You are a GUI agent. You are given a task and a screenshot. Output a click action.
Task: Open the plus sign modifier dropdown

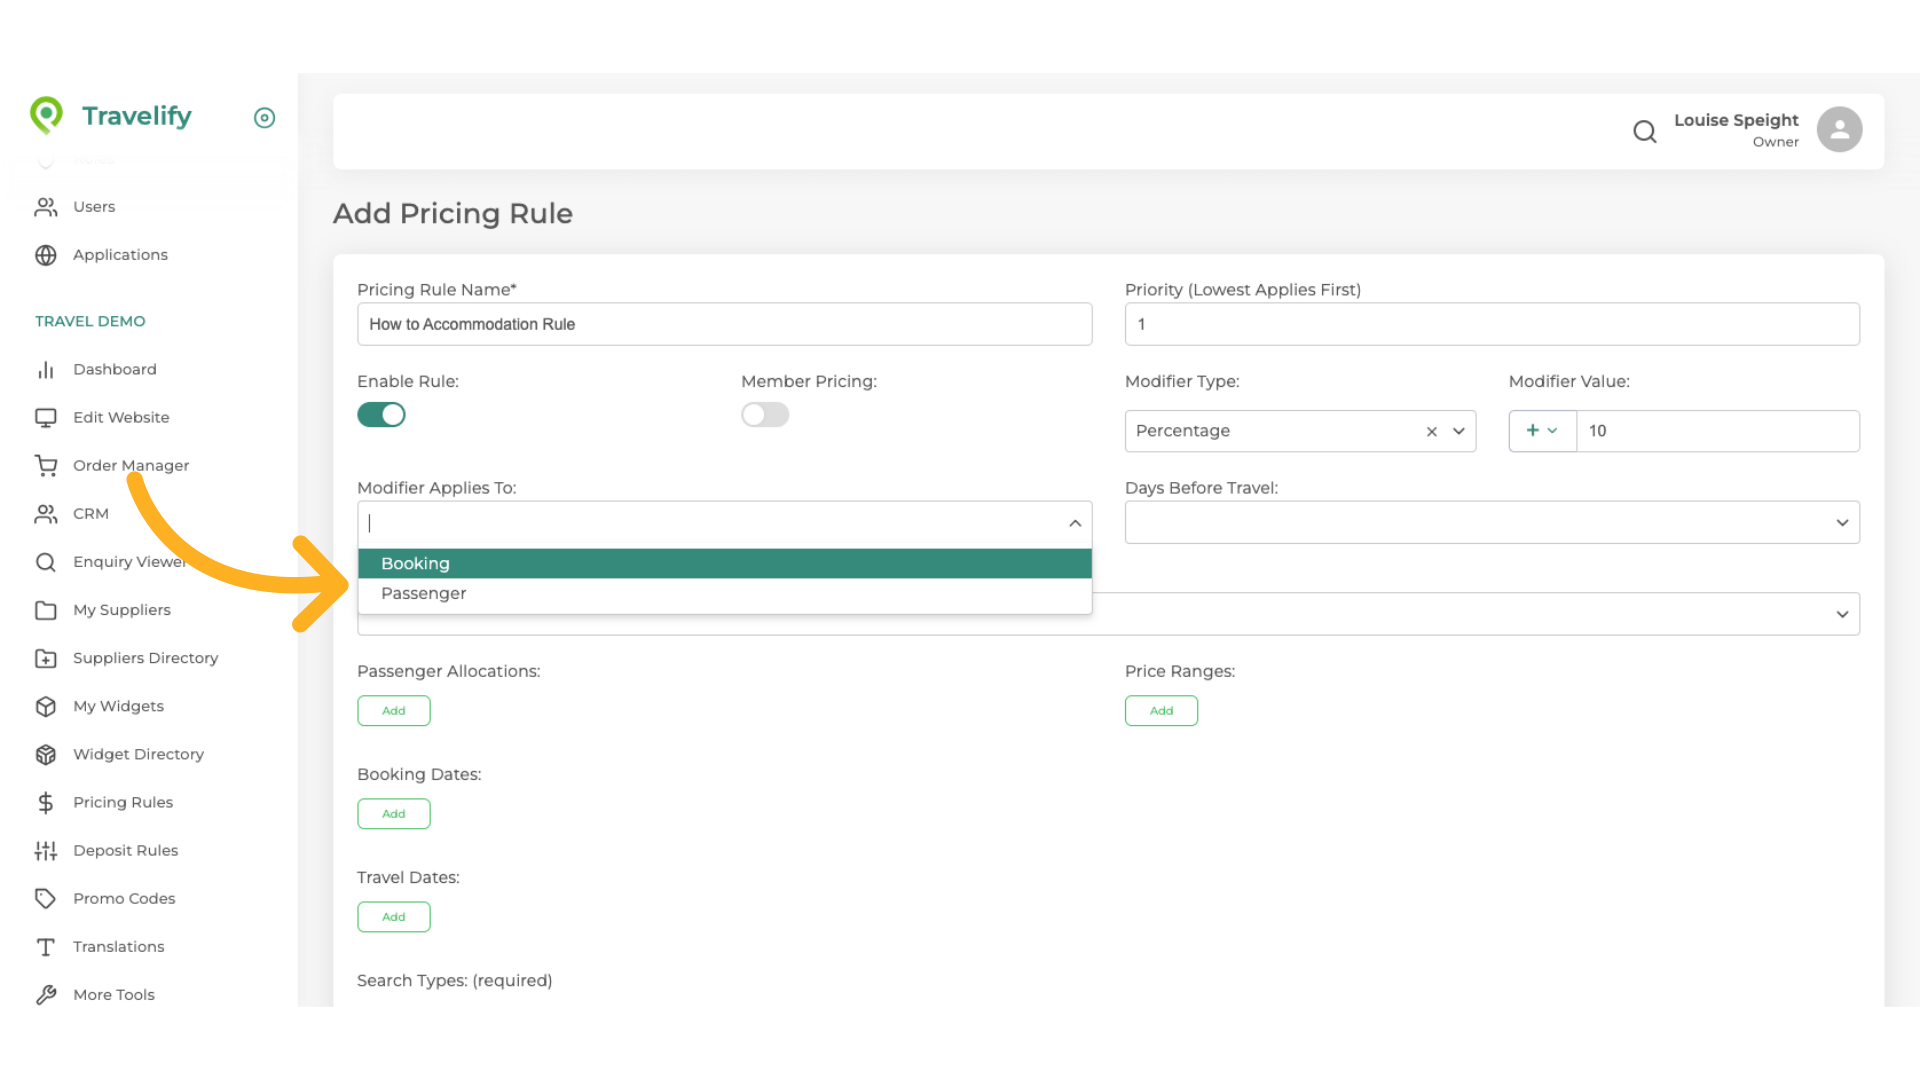(1541, 430)
